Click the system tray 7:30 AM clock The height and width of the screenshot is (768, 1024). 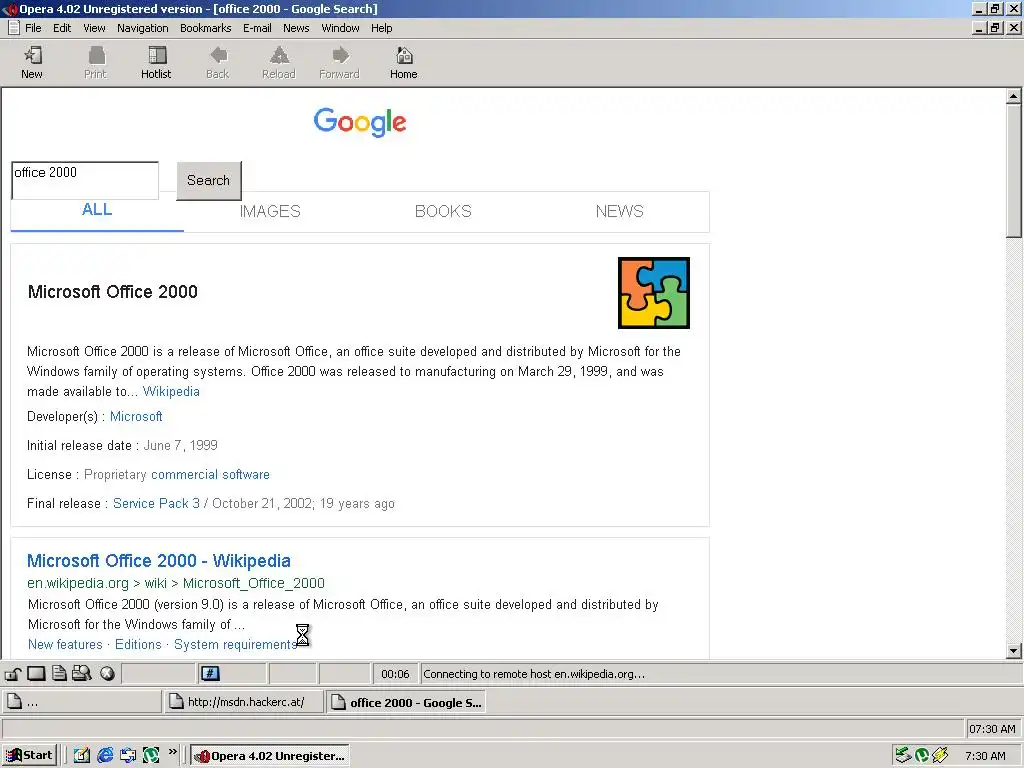click(x=985, y=756)
